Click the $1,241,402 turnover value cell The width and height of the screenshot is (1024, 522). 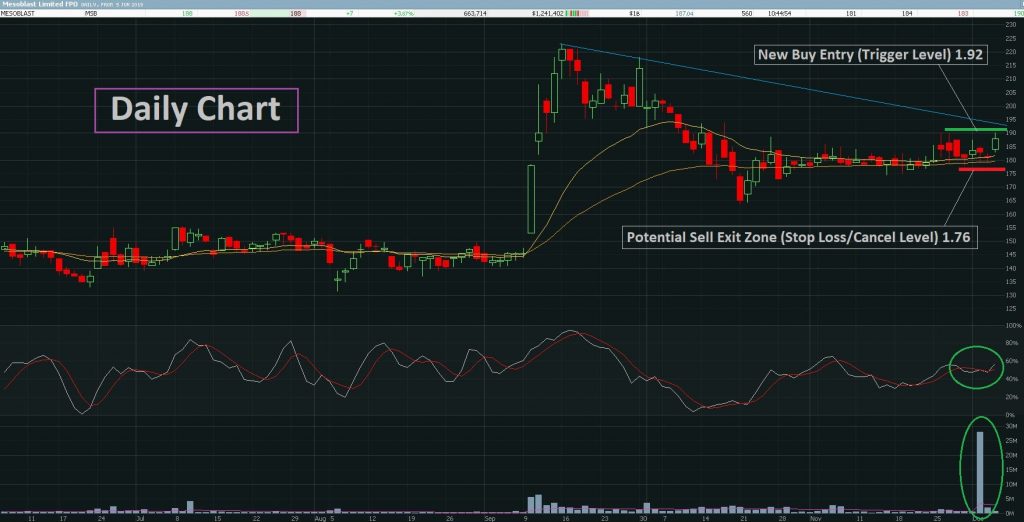[x=547, y=13]
